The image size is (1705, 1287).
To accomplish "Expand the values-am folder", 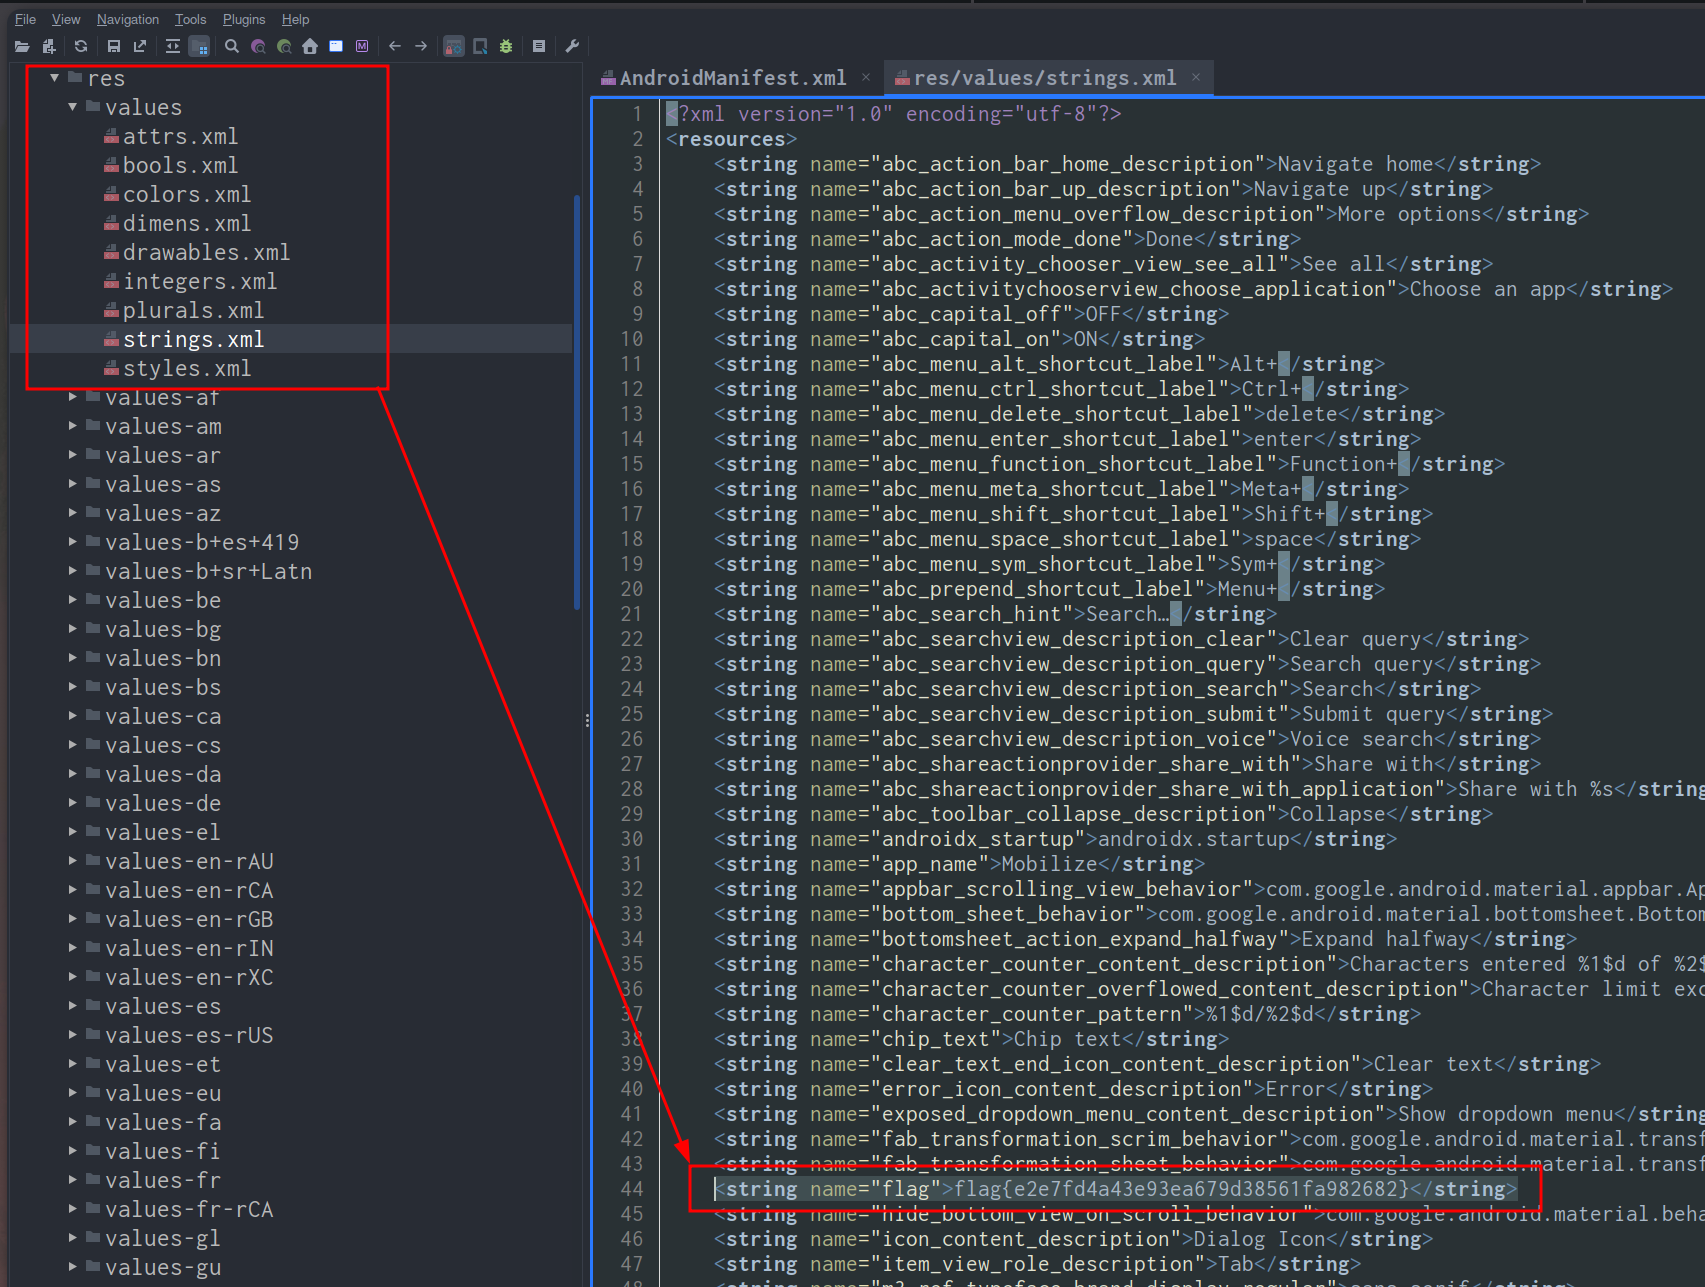I will click(x=72, y=426).
